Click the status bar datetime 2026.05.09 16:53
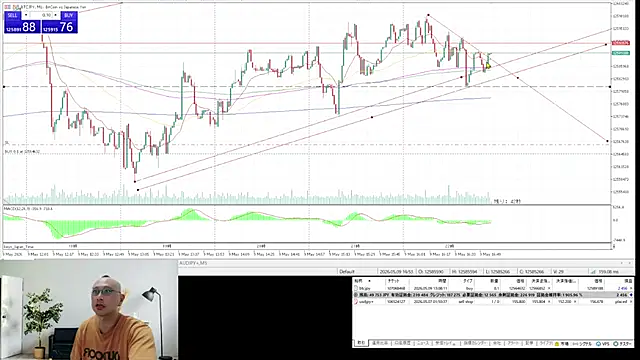Viewport: 640px width, 360px height. click(396, 271)
